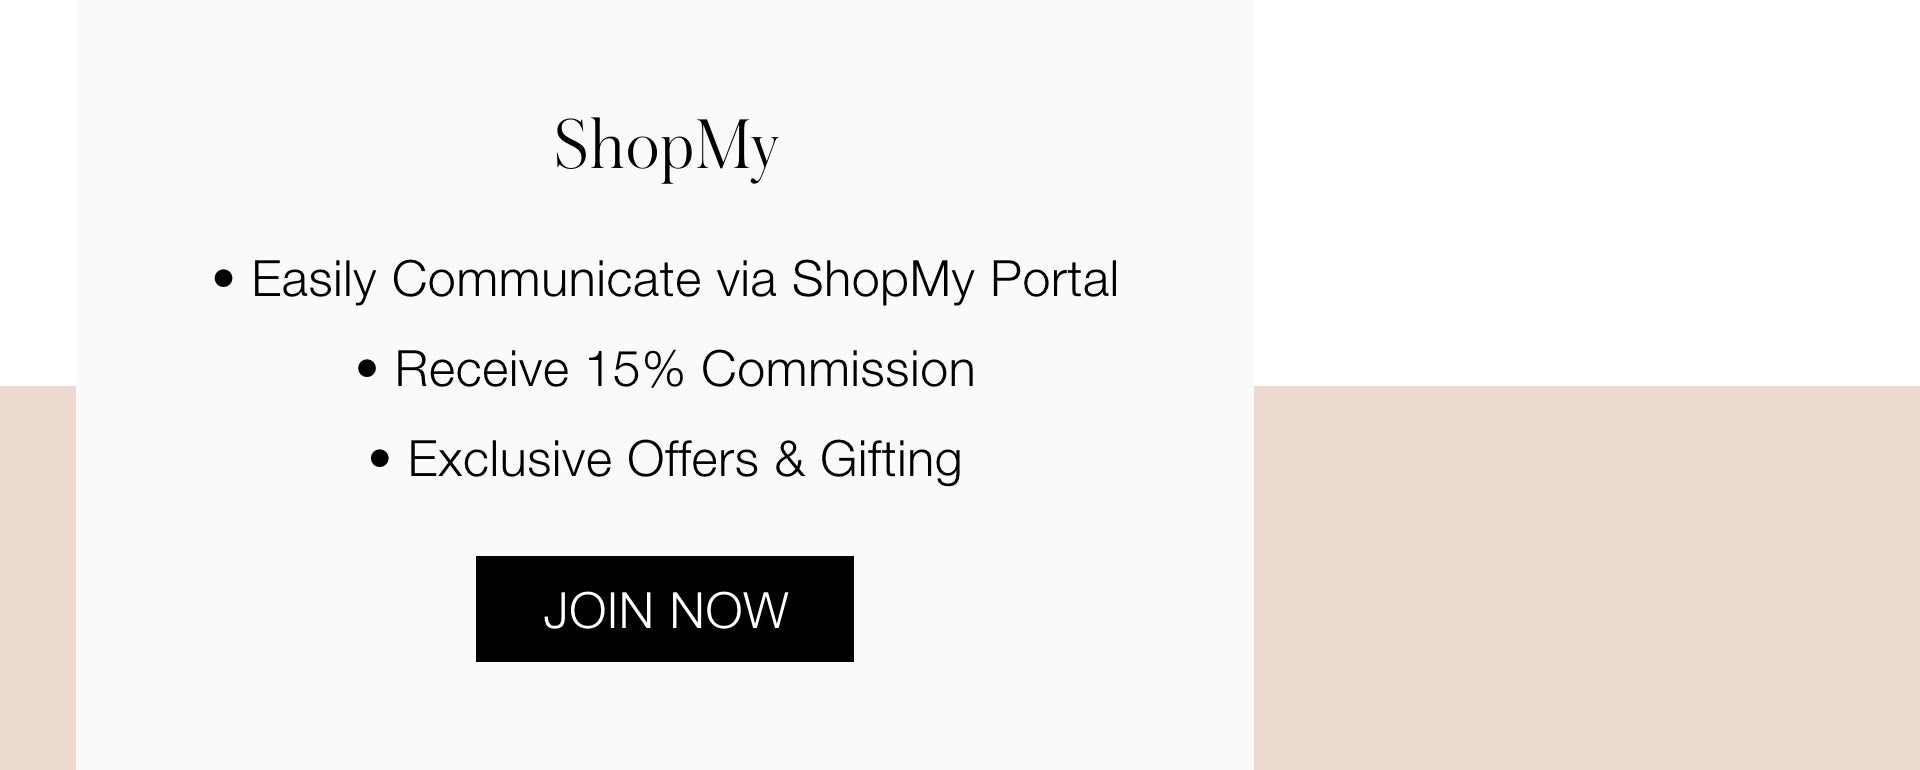
Task: Click the ampersand in Offers & Gifting
Action: point(789,459)
